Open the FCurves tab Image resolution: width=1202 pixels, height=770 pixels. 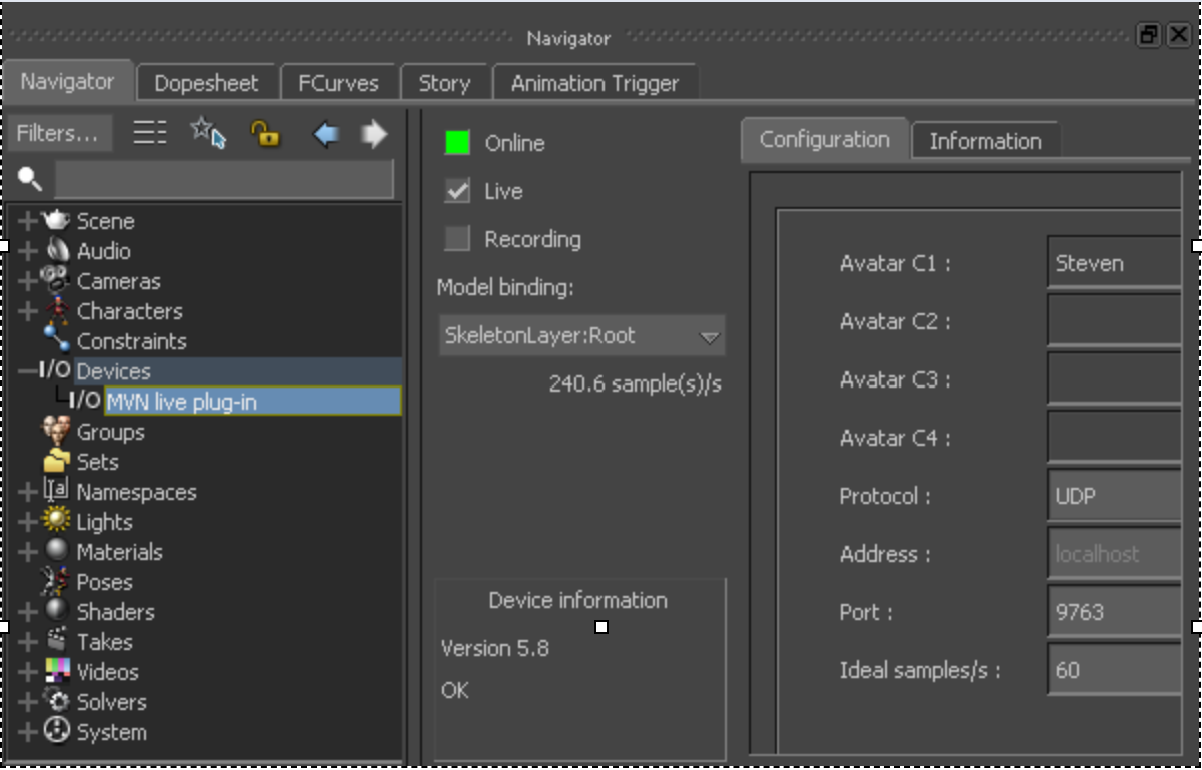(x=340, y=83)
